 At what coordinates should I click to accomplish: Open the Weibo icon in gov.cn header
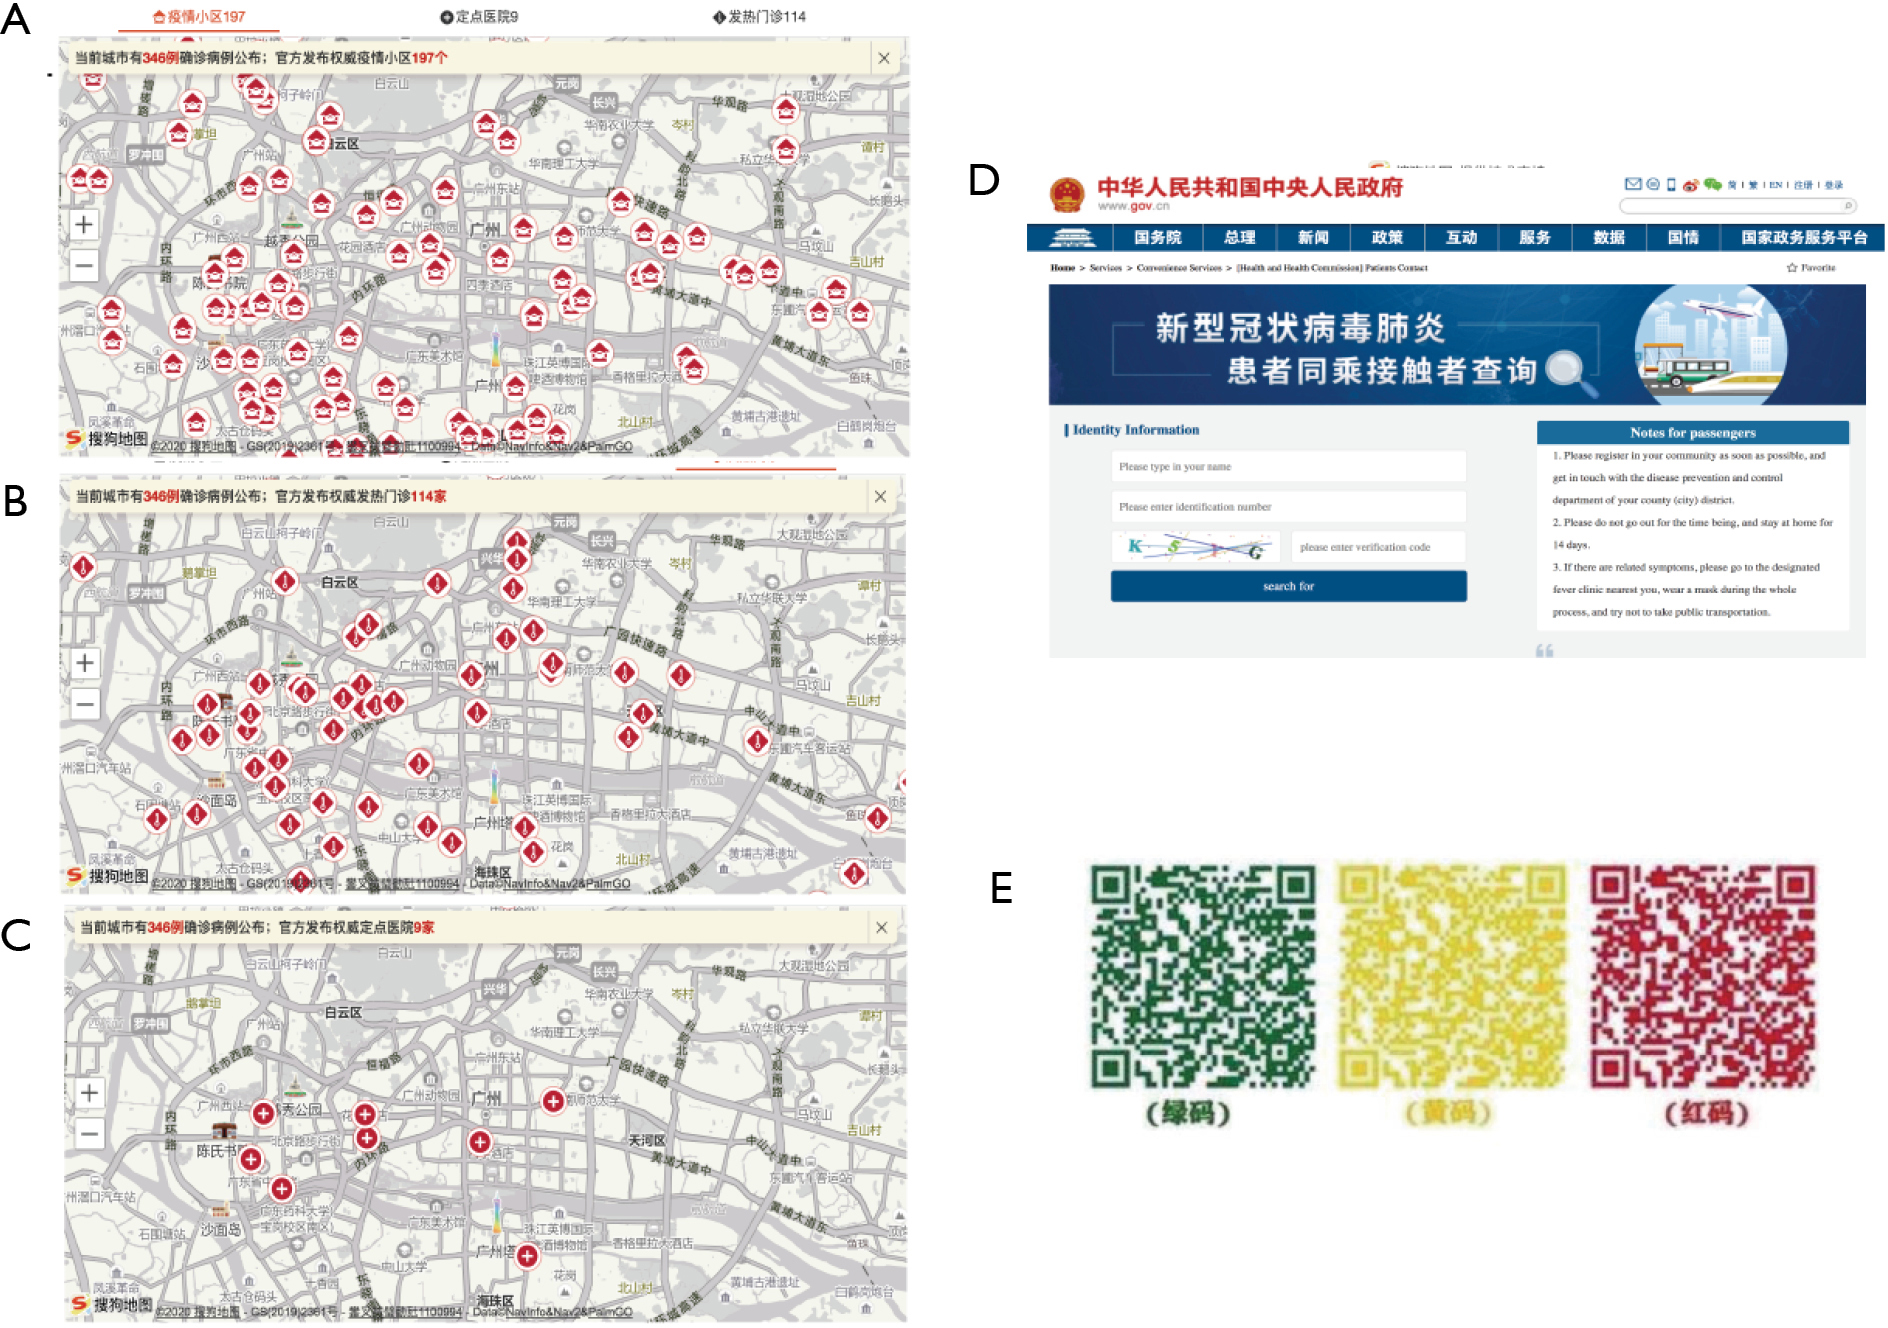[x=1691, y=185]
